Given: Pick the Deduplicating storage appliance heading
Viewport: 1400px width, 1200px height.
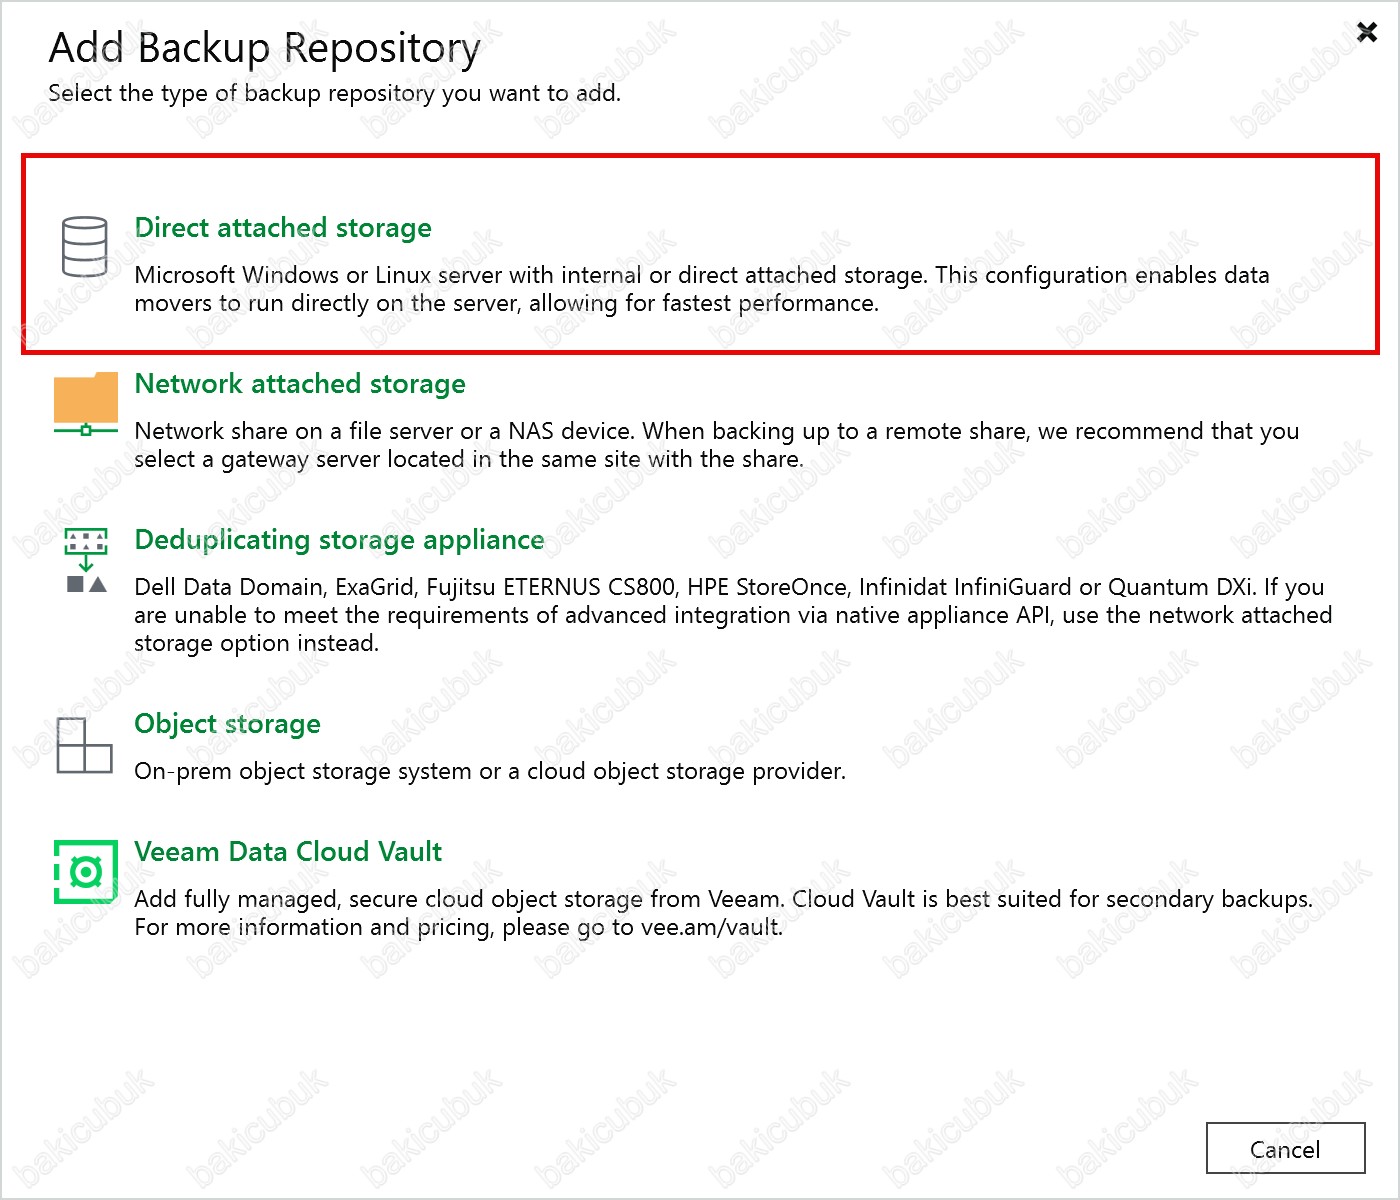Looking at the screenshot, I should (x=339, y=540).
